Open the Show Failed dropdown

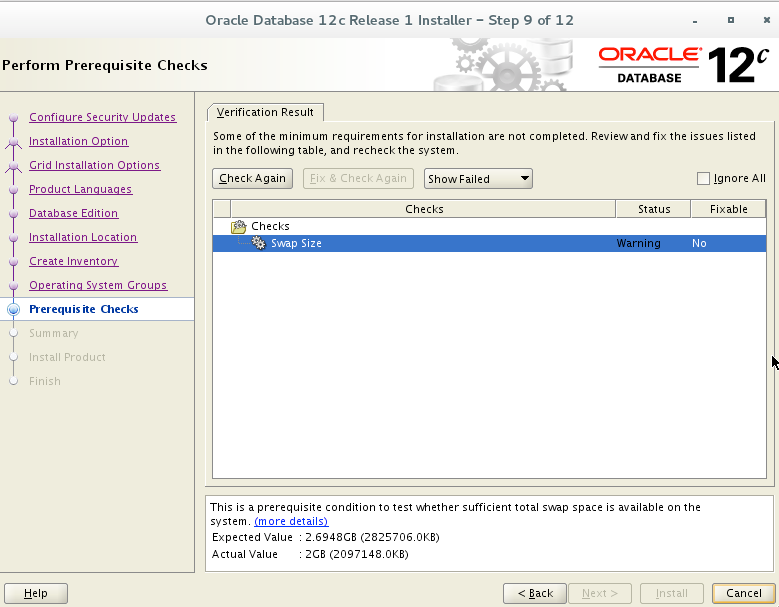[478, 179]
